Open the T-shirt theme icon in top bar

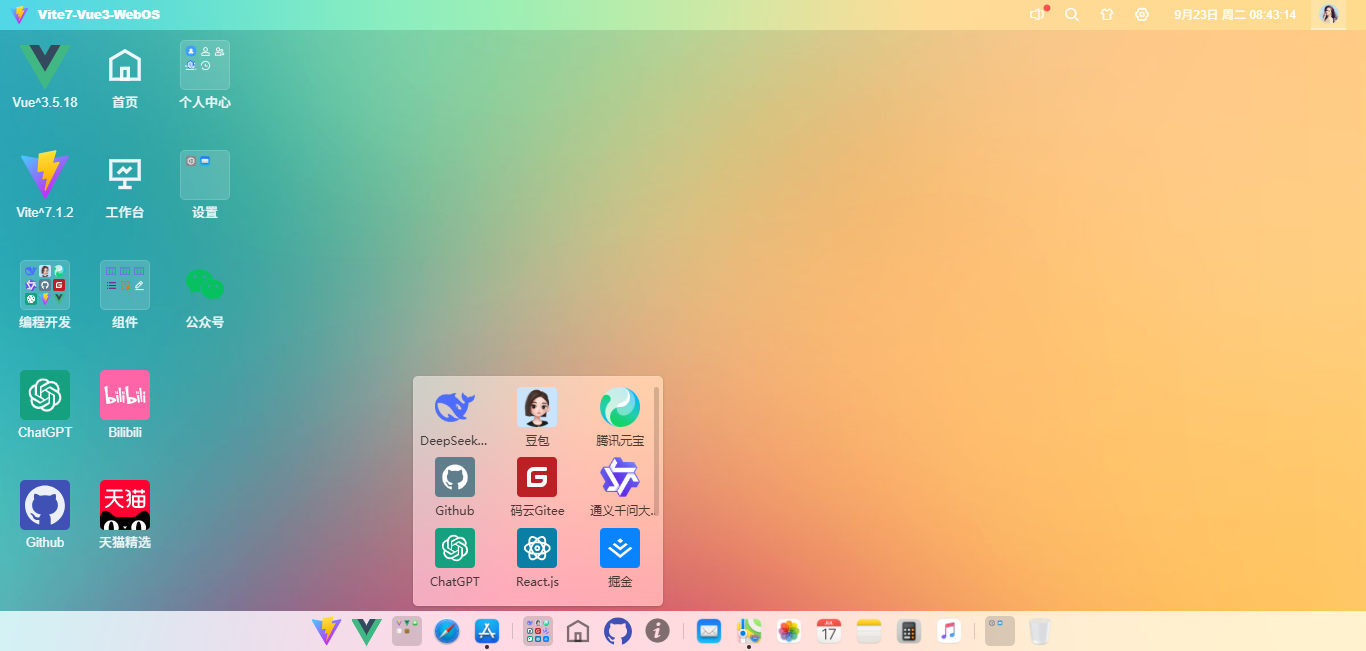1107,15
